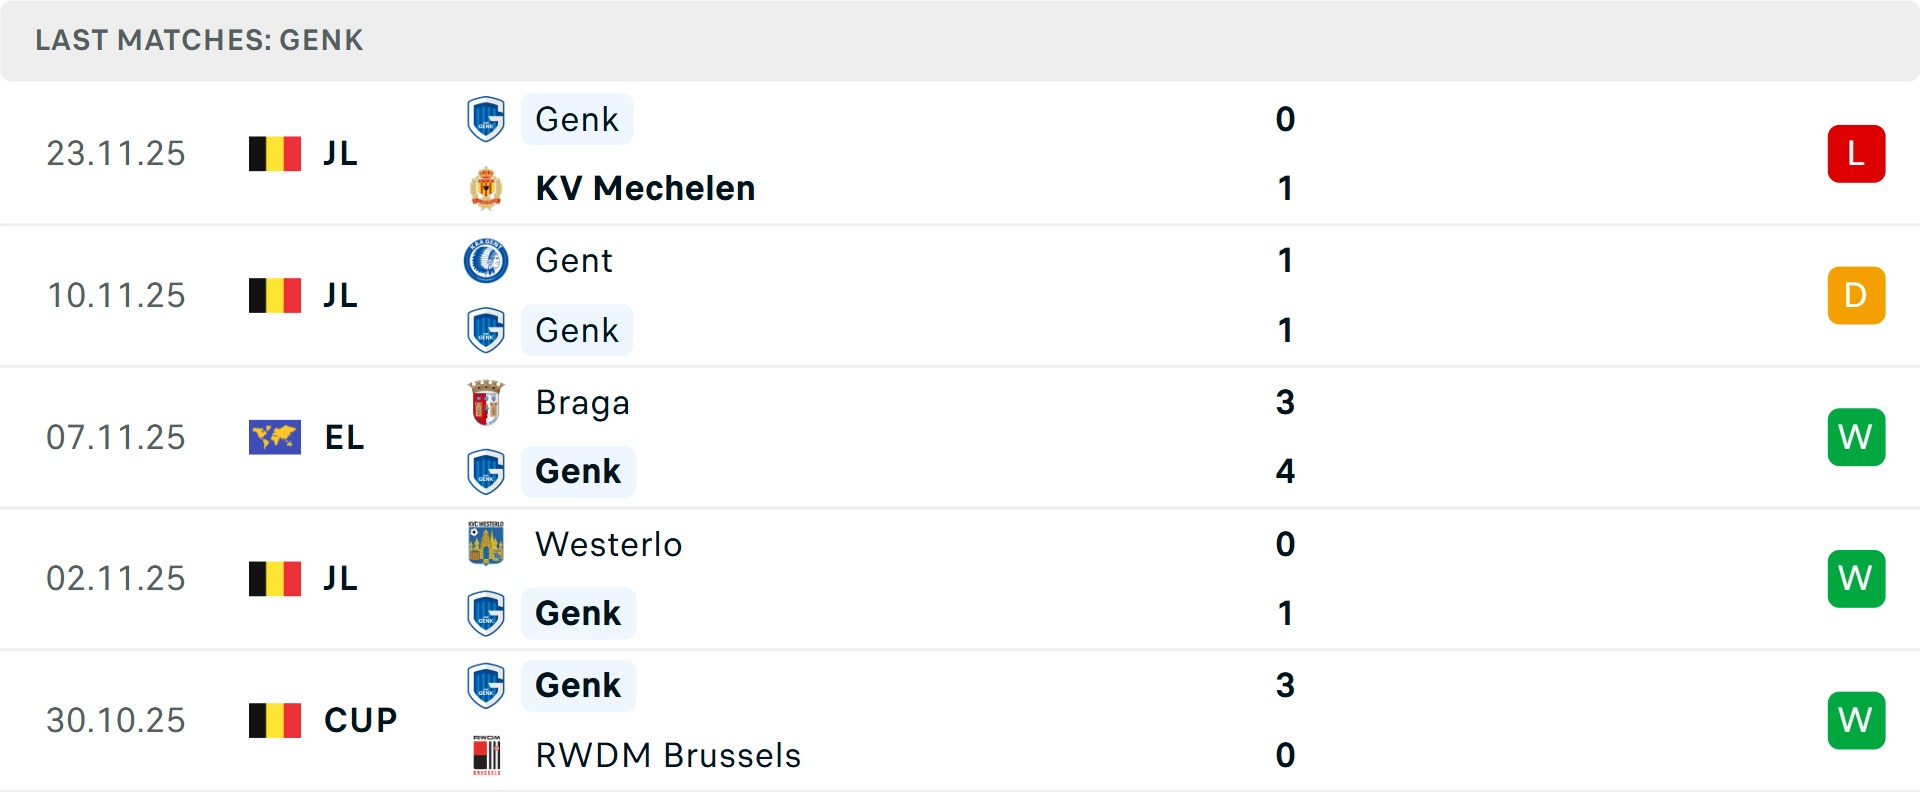Open the KV Mechelen team link

tap(645, 188)
